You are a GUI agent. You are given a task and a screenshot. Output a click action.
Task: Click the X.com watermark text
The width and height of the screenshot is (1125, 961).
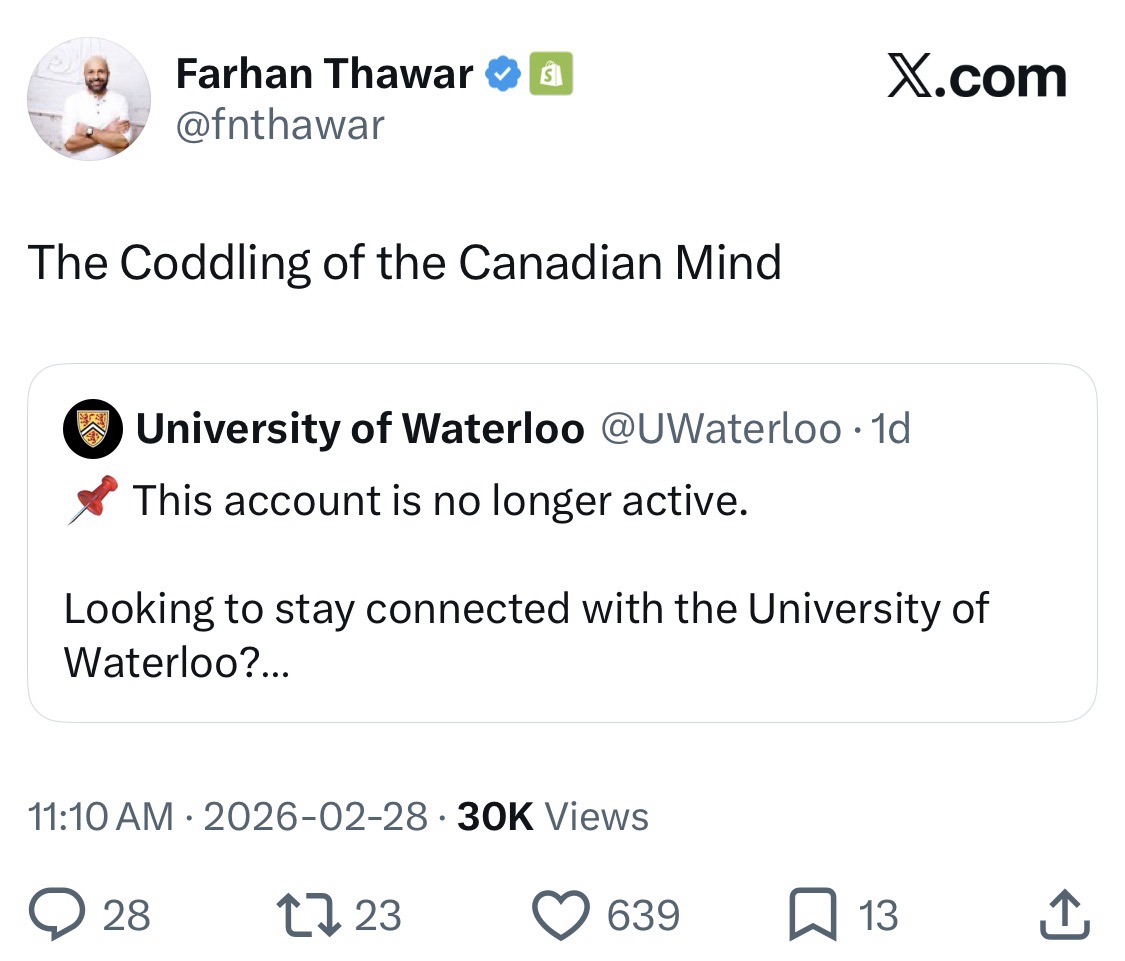coord(976,79)
